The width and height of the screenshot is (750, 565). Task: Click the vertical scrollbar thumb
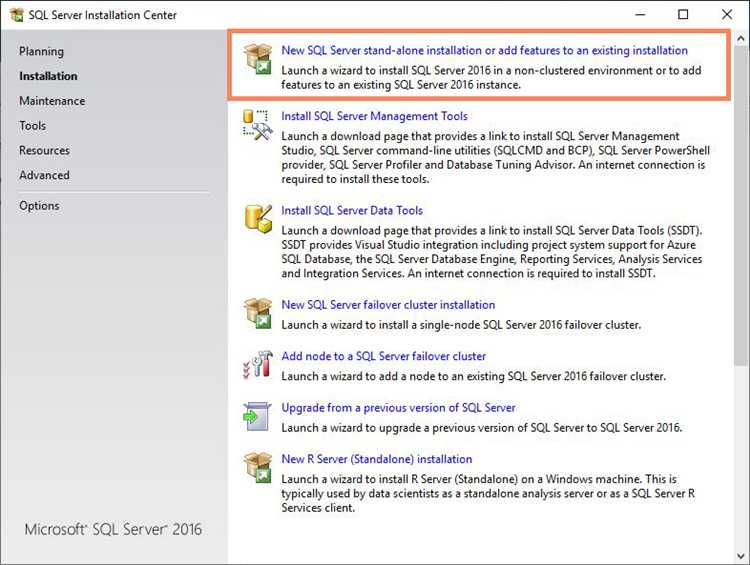coord(741,206)
